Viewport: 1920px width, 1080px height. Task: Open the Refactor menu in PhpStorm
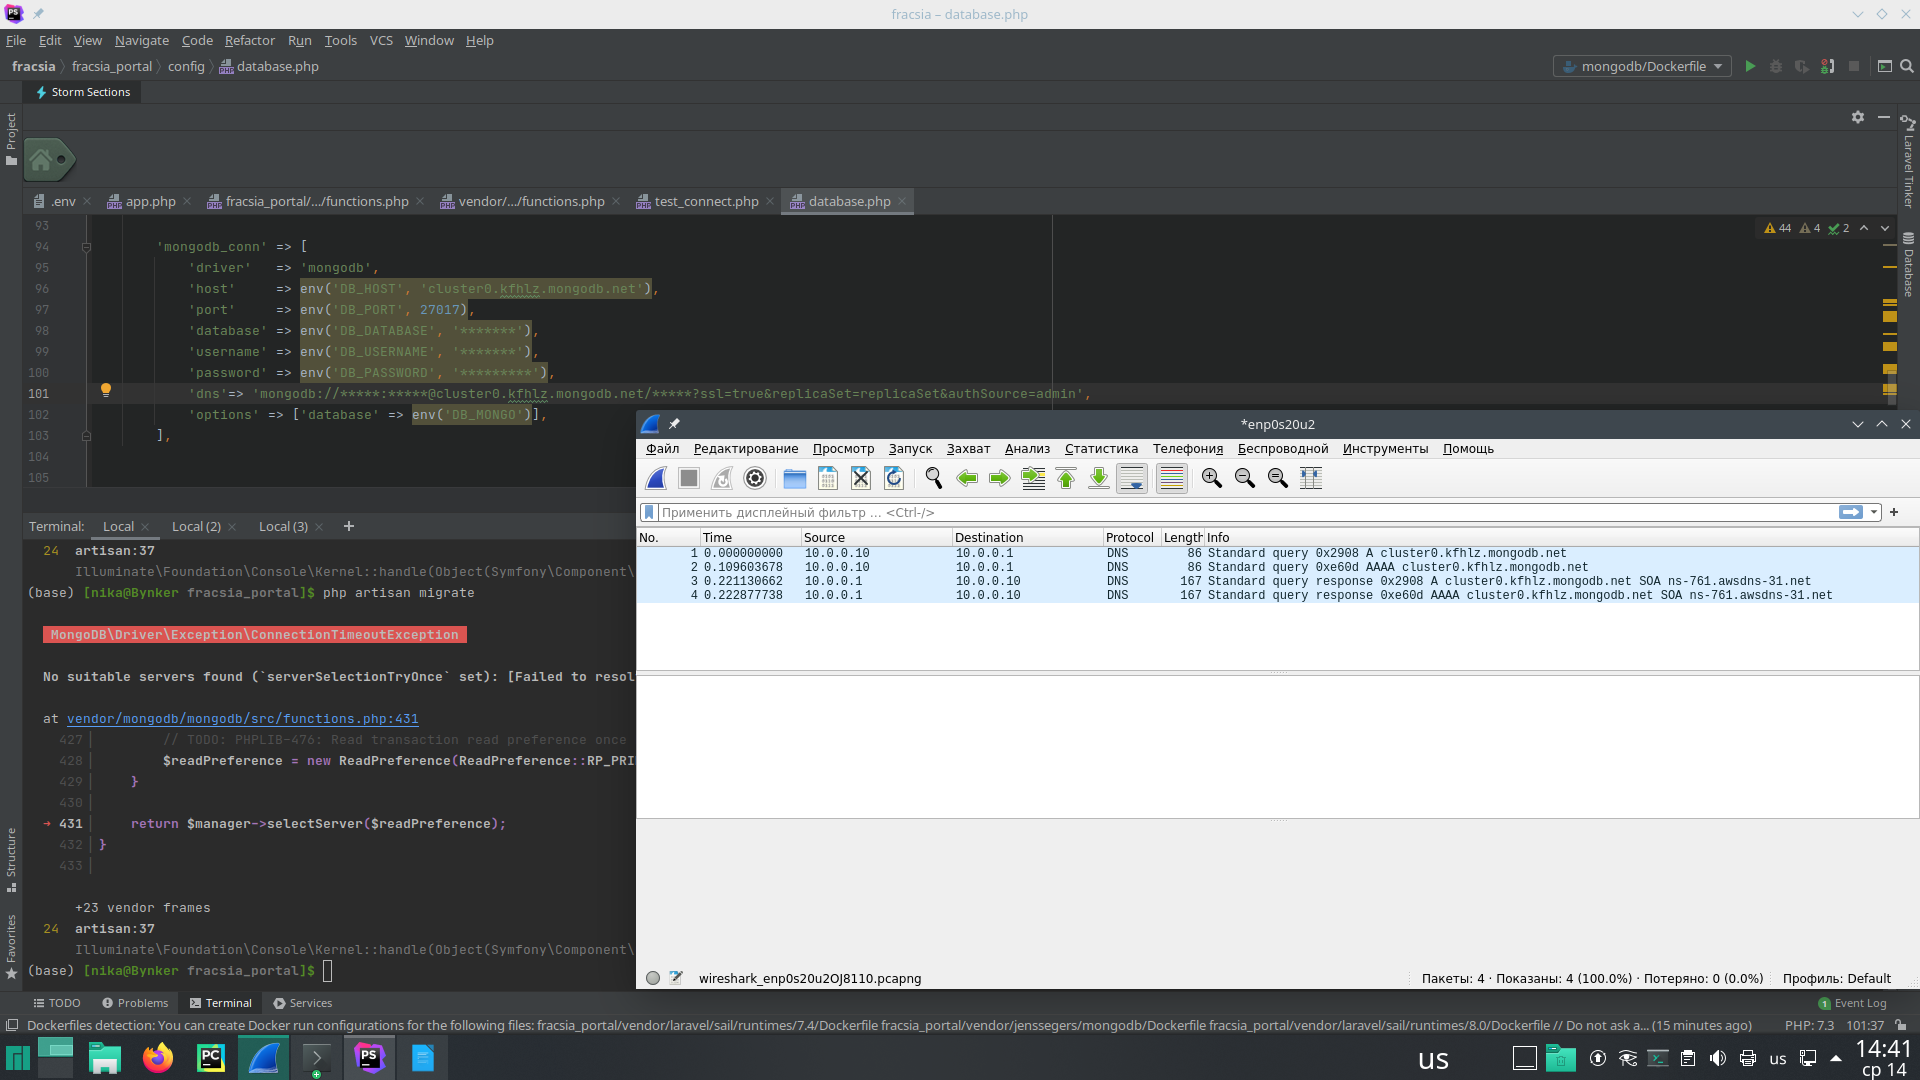coord(250,41)
